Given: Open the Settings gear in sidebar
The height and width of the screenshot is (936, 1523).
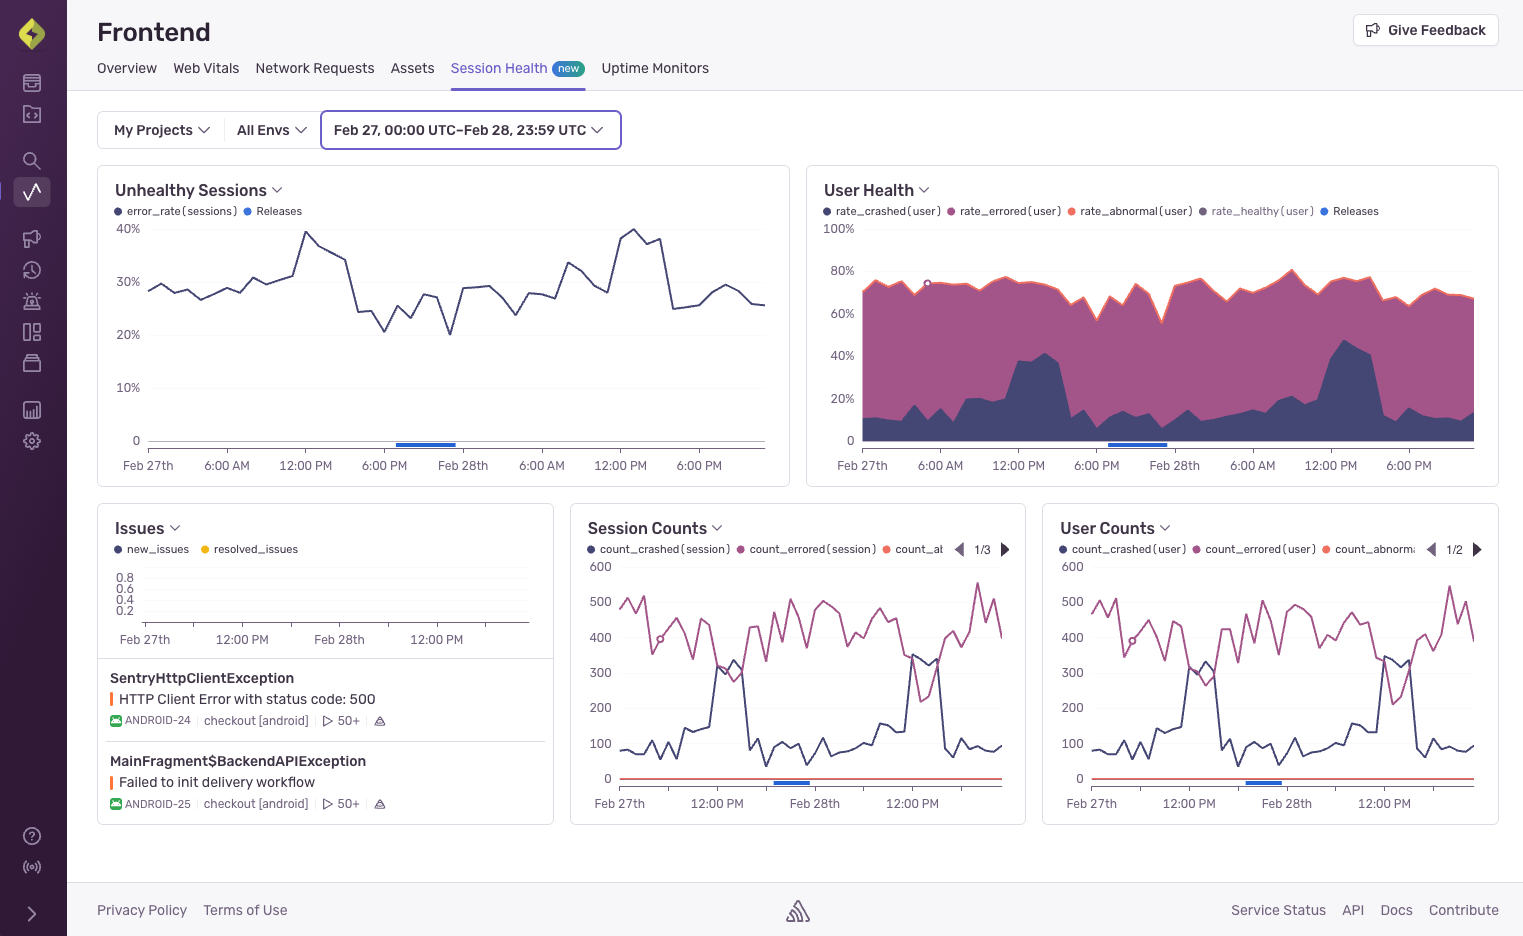Looking at the screenshot, I should tap(32, 441).
